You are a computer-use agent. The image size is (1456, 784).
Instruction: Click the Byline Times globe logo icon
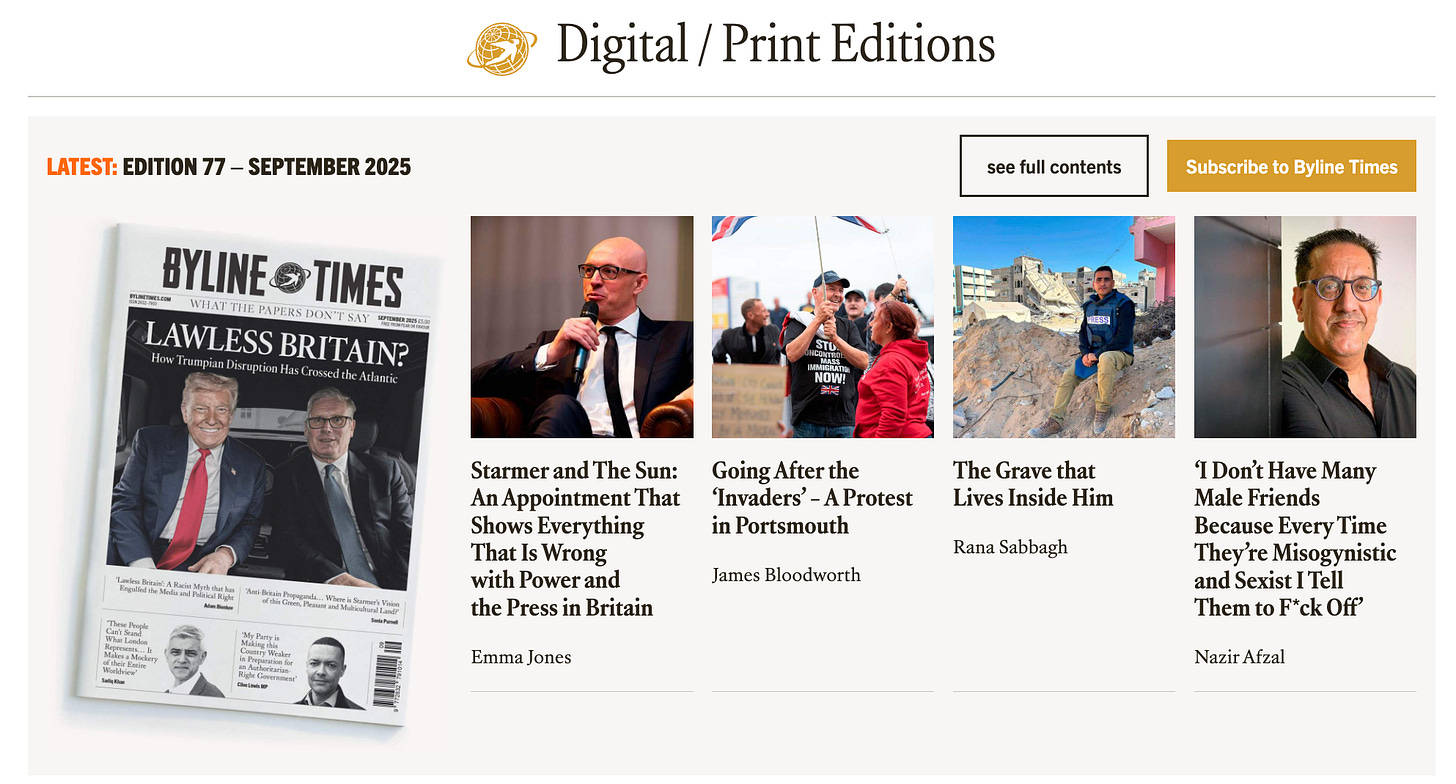tap(501, 47)
